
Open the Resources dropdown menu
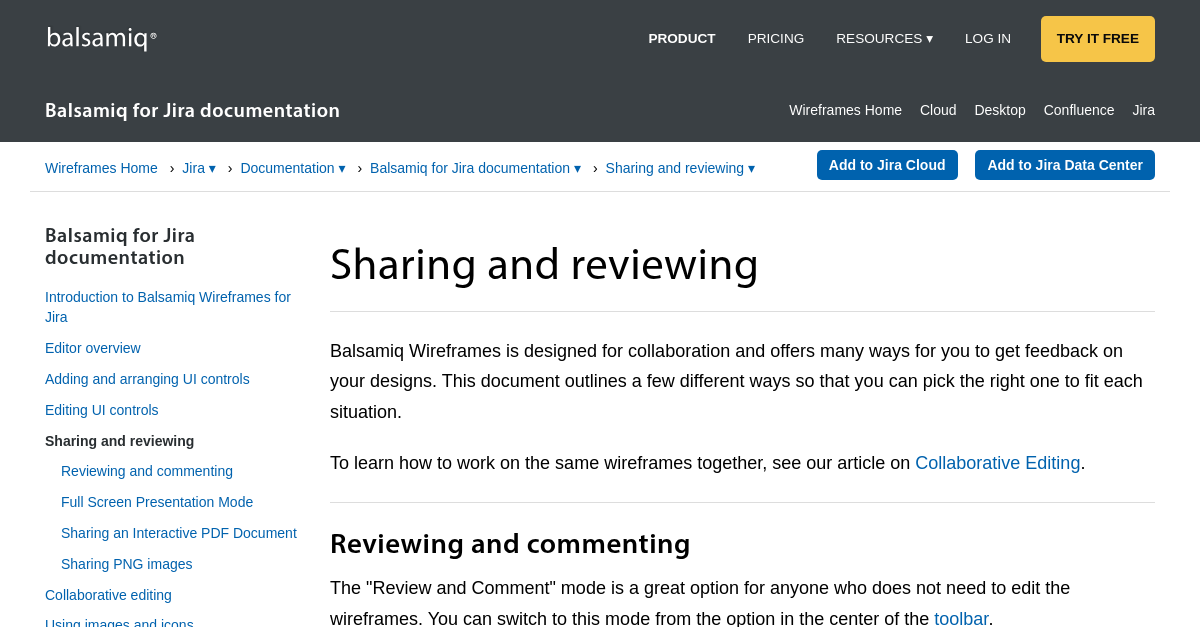[884, 39]
